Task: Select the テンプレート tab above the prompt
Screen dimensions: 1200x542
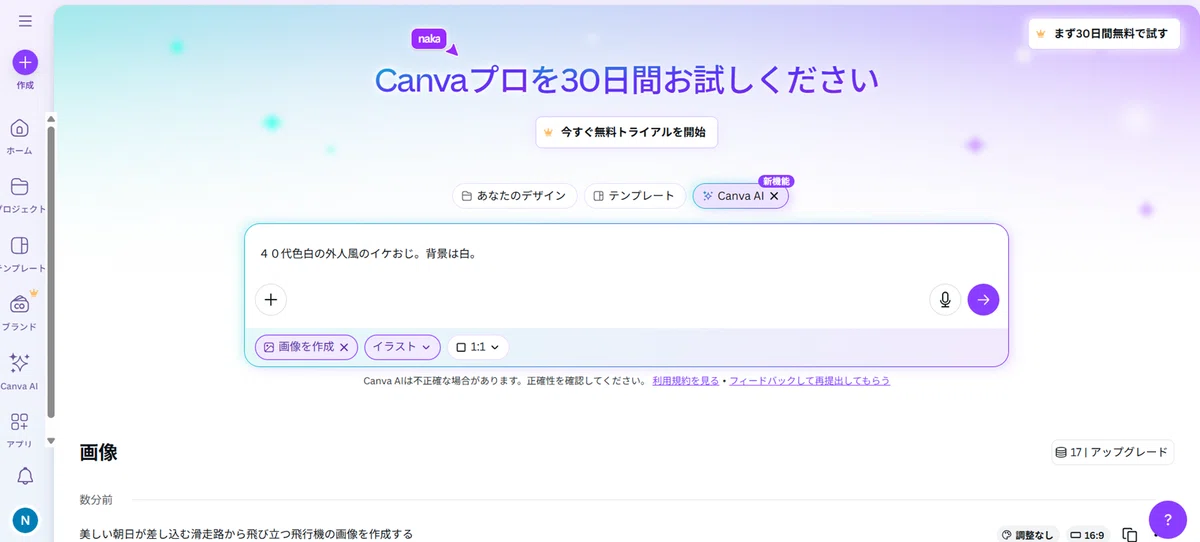Action: [635, 196]
